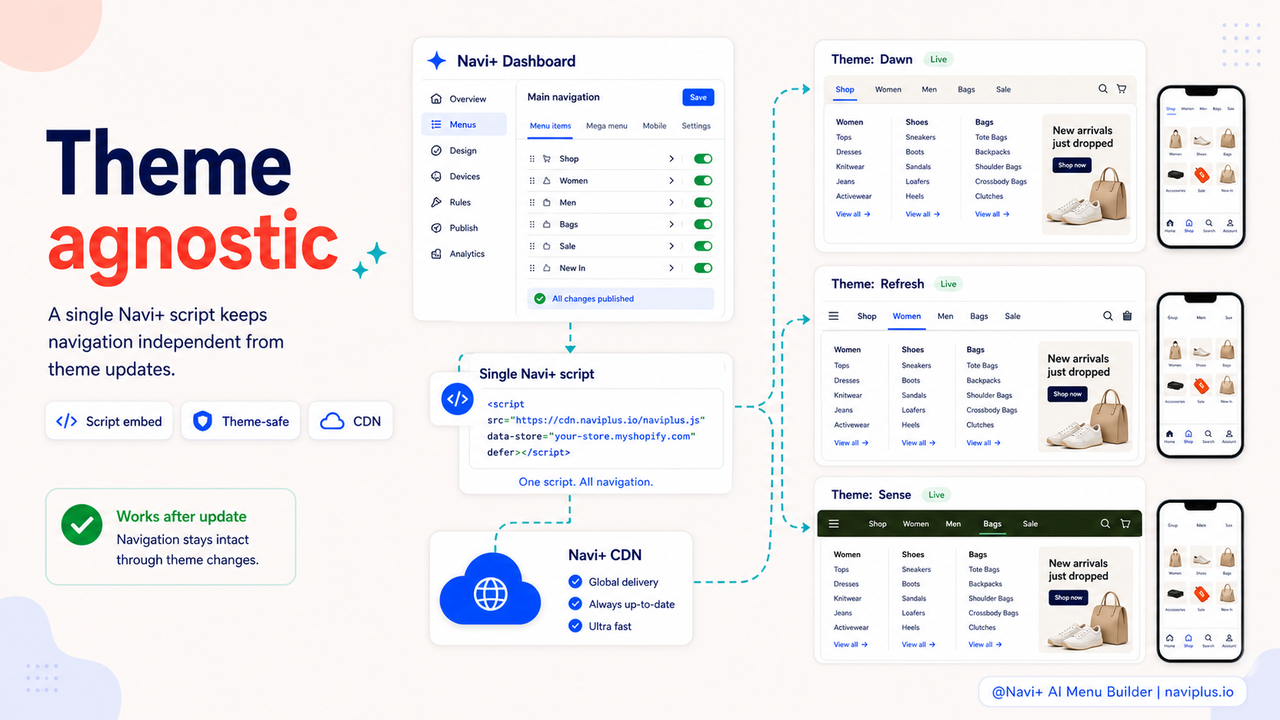The height and width of the screenshot is (720, 1280).
Task: Click the Live badge next to Theme: Dawn
Action: [x=937, y=60]
